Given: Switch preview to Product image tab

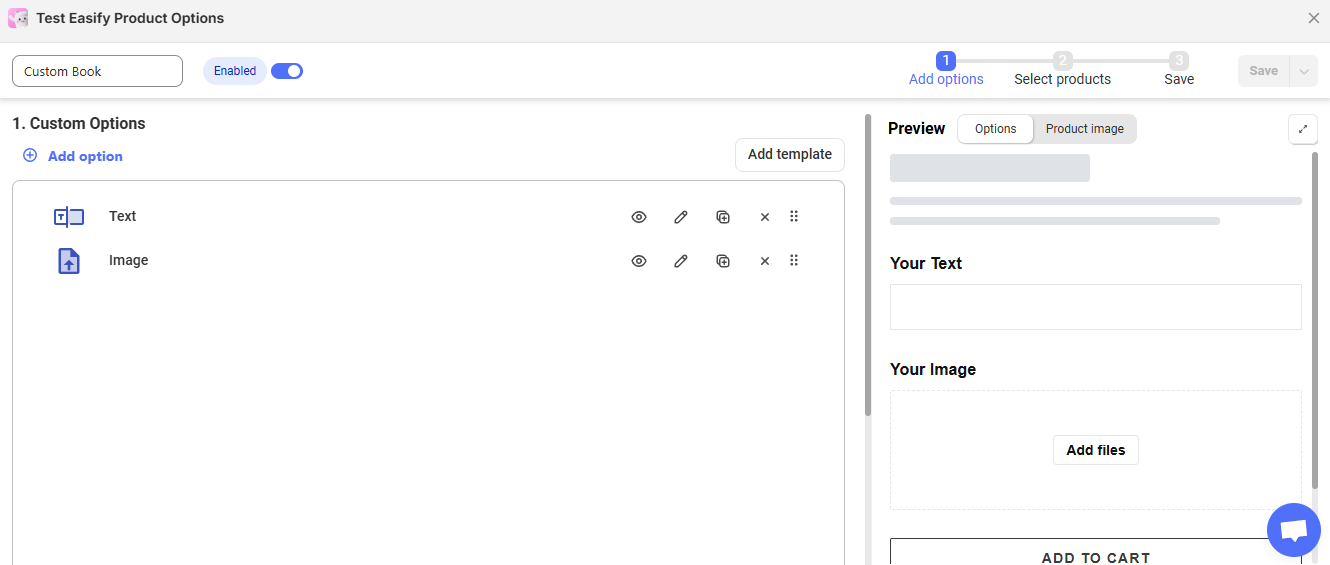Looking at the screenshot, I should click(1084, 129).
